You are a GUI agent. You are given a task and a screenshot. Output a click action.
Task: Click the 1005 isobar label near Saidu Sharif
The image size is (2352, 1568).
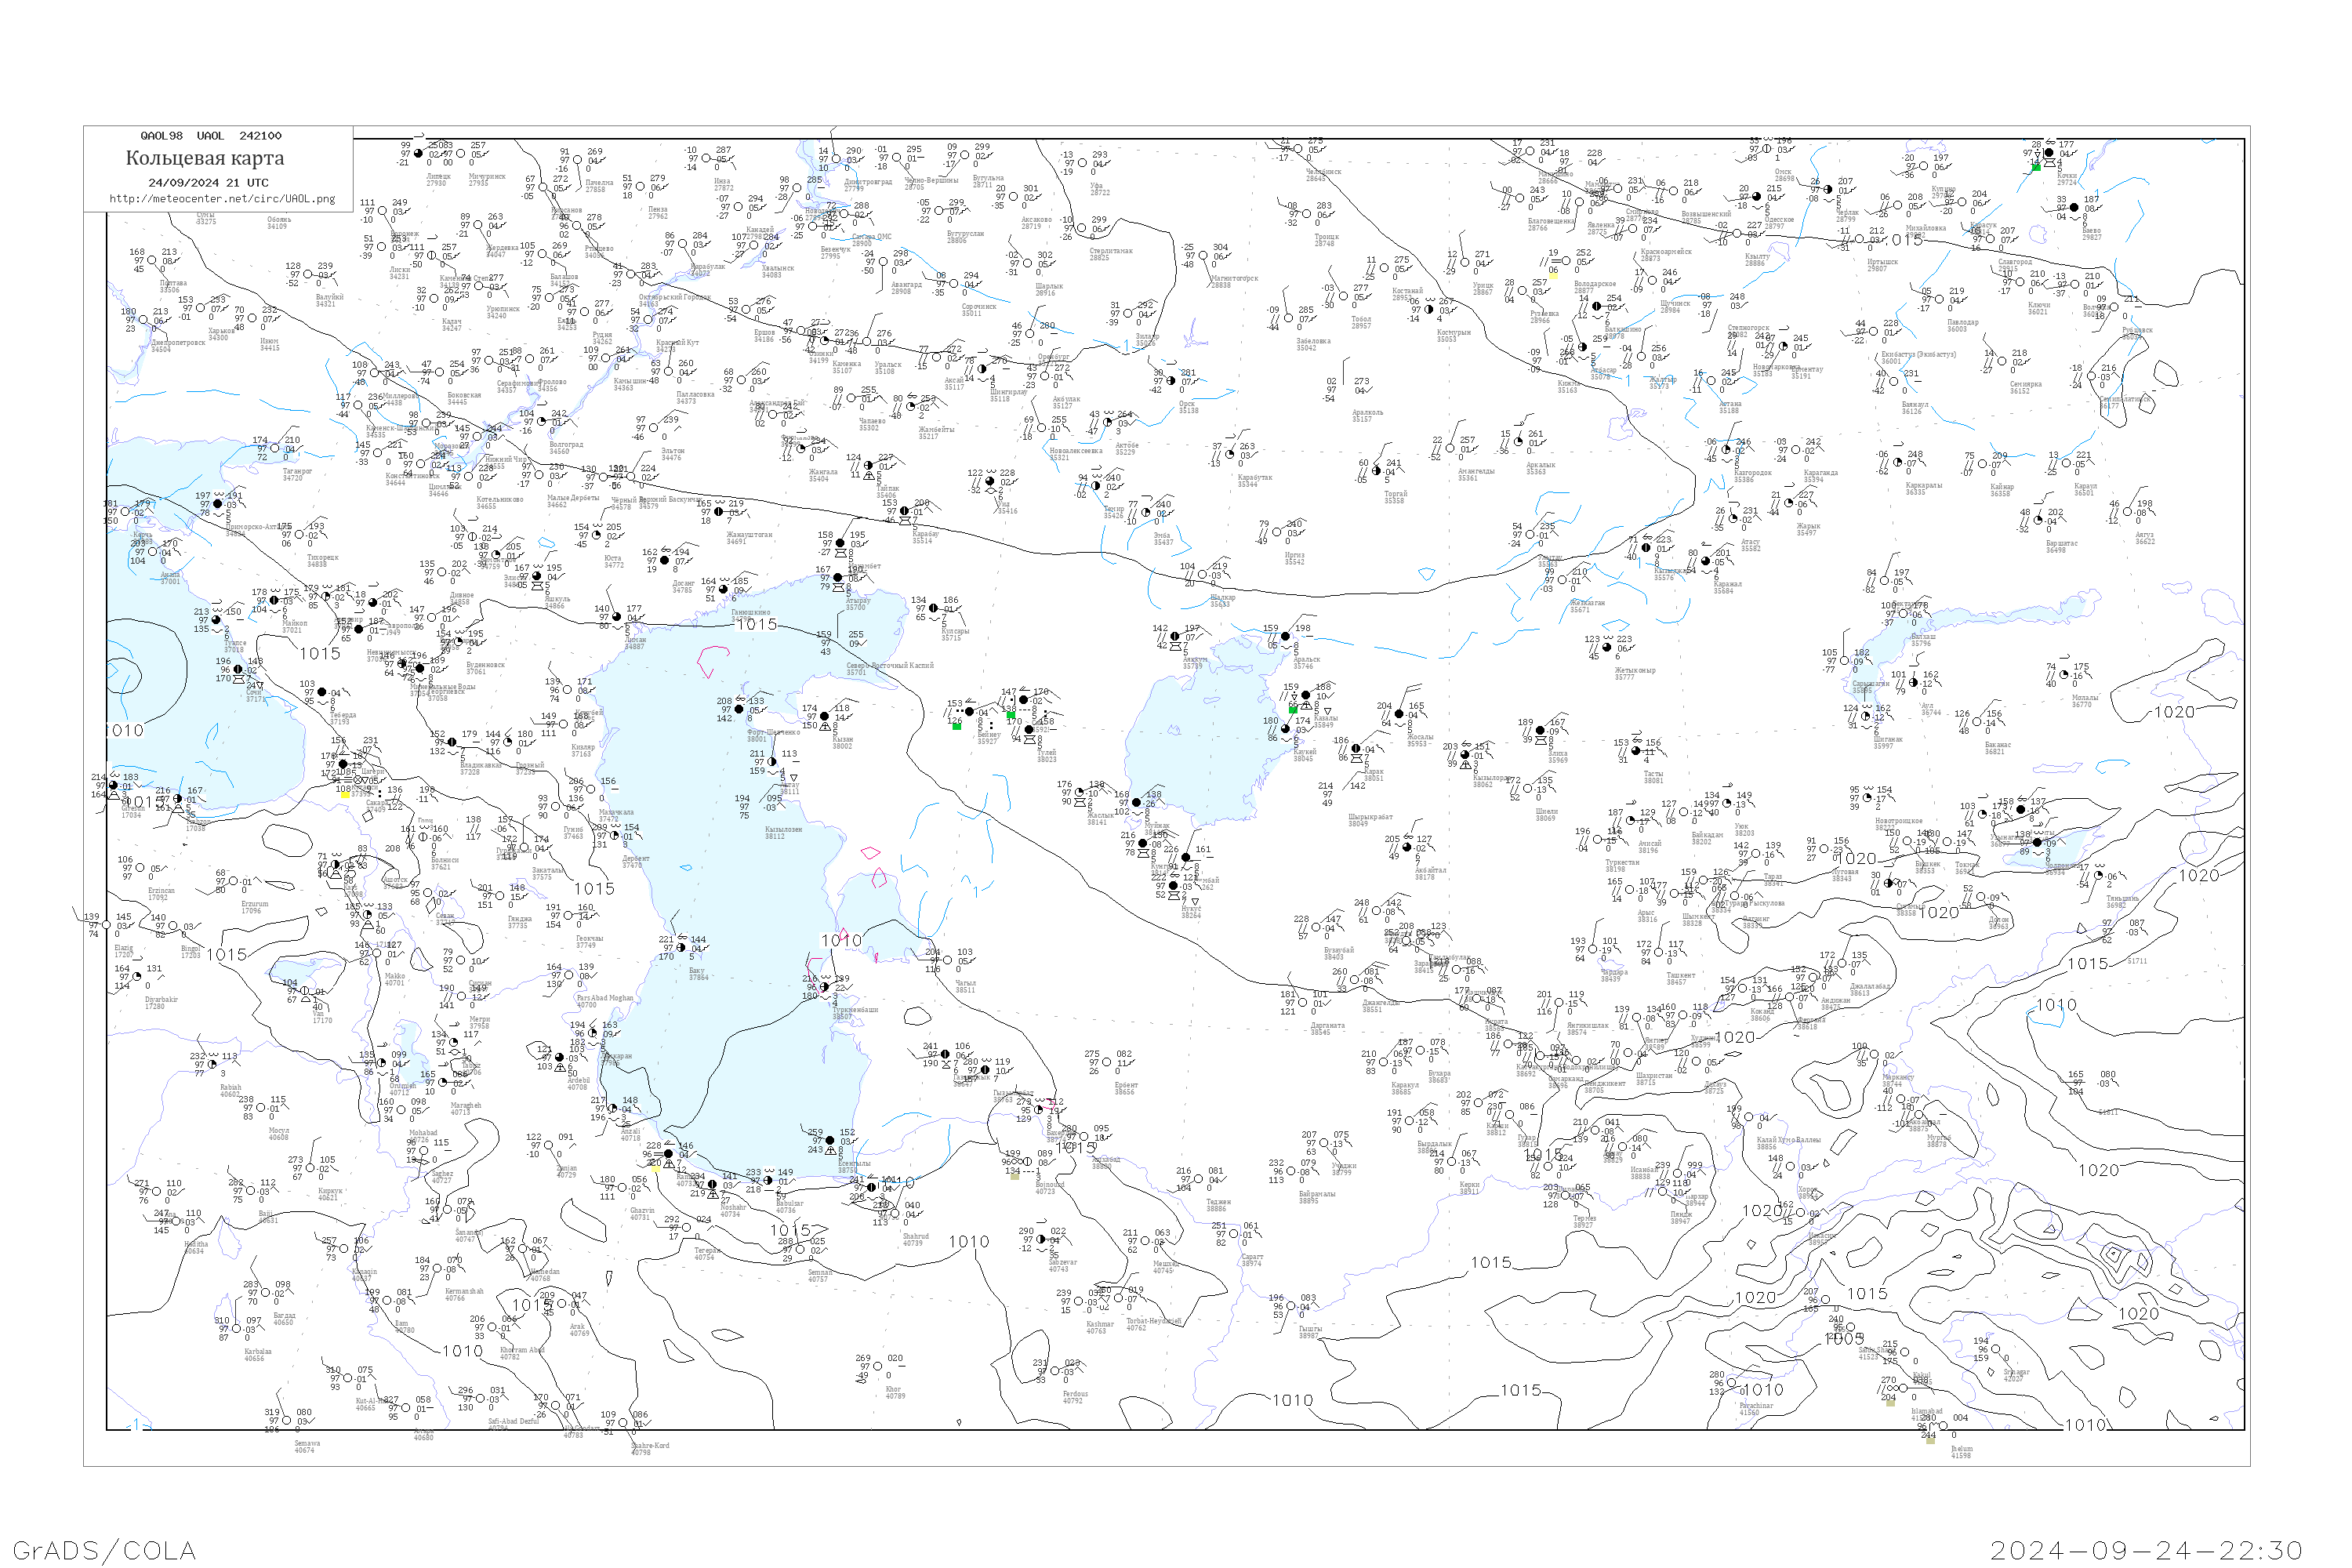click(1844, 1338)
